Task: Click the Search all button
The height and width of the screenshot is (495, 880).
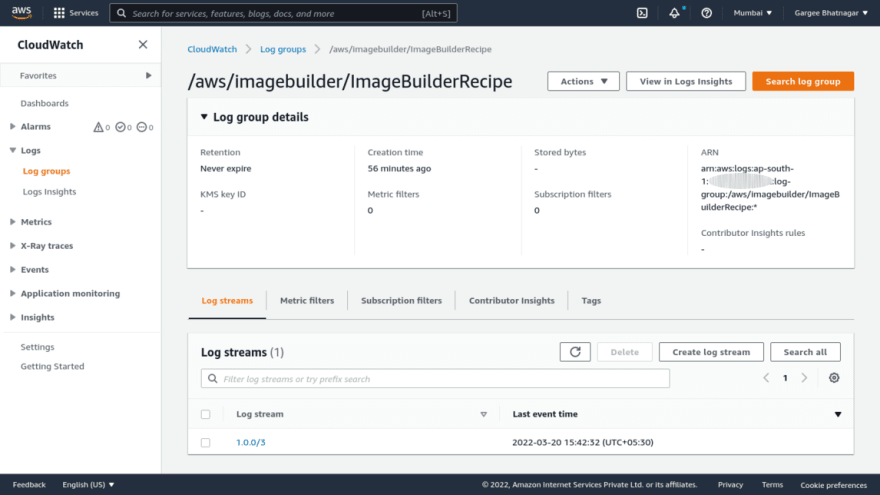Action: pos(805,352)
